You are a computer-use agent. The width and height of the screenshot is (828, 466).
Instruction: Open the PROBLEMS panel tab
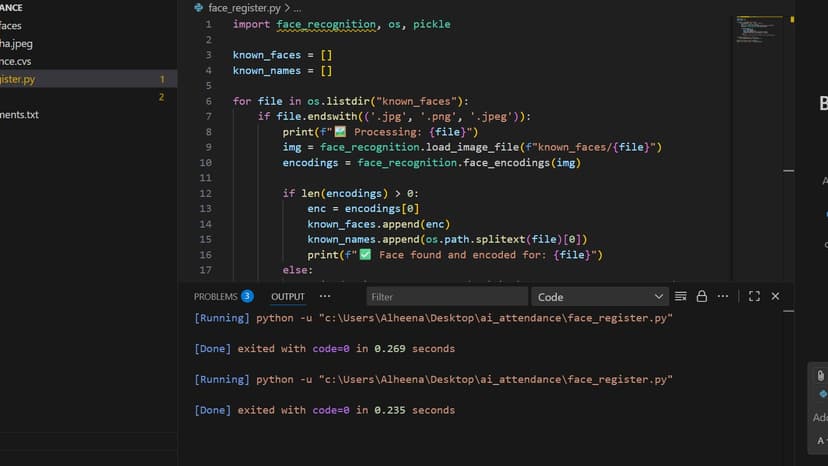point(215,296)
